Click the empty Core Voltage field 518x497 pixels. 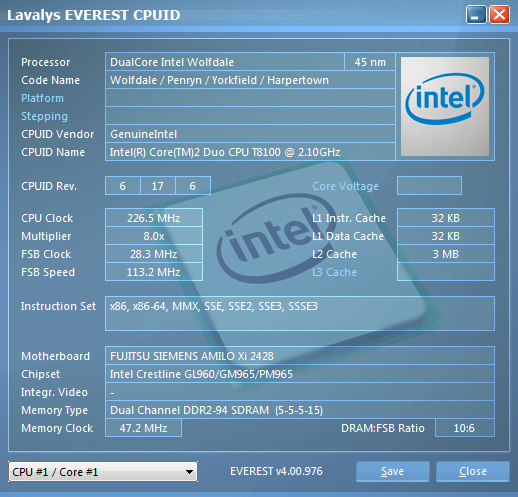pos(429,186)
